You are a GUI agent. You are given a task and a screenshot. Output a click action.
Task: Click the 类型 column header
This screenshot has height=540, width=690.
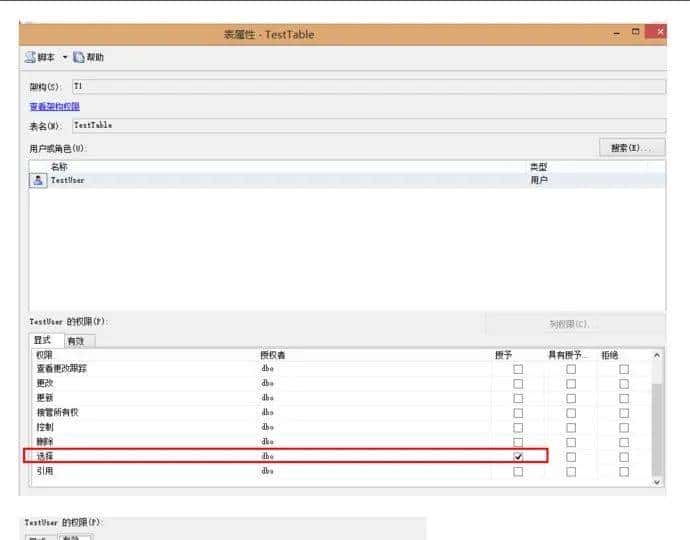[538, 167]
